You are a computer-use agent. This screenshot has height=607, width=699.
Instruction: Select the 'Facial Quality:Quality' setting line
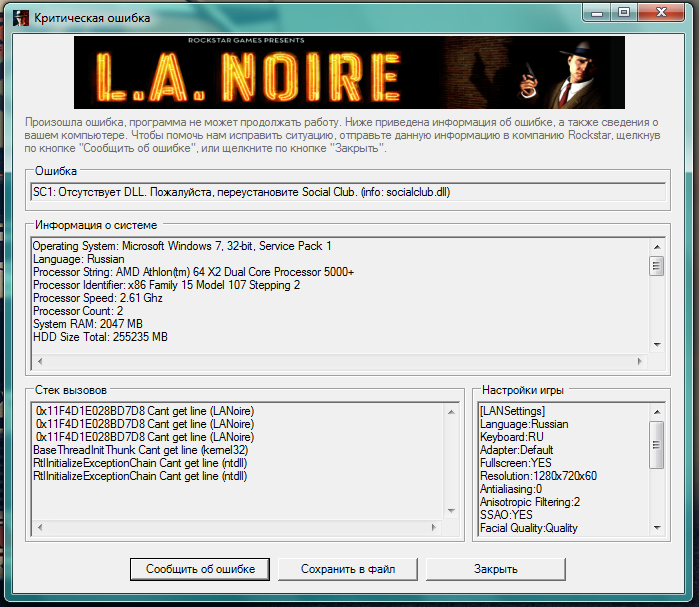click(x=529, y=528)
